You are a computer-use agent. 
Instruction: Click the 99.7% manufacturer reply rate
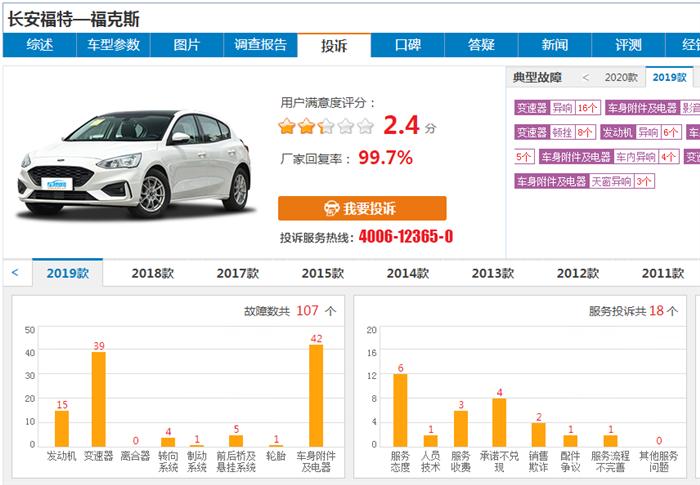click(x=385, y=158)
